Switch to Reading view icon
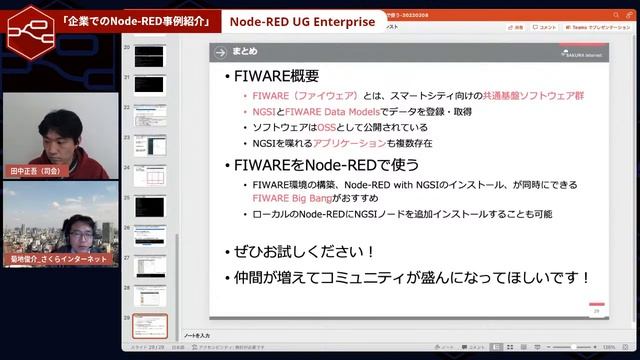 [x=524, y=347]
